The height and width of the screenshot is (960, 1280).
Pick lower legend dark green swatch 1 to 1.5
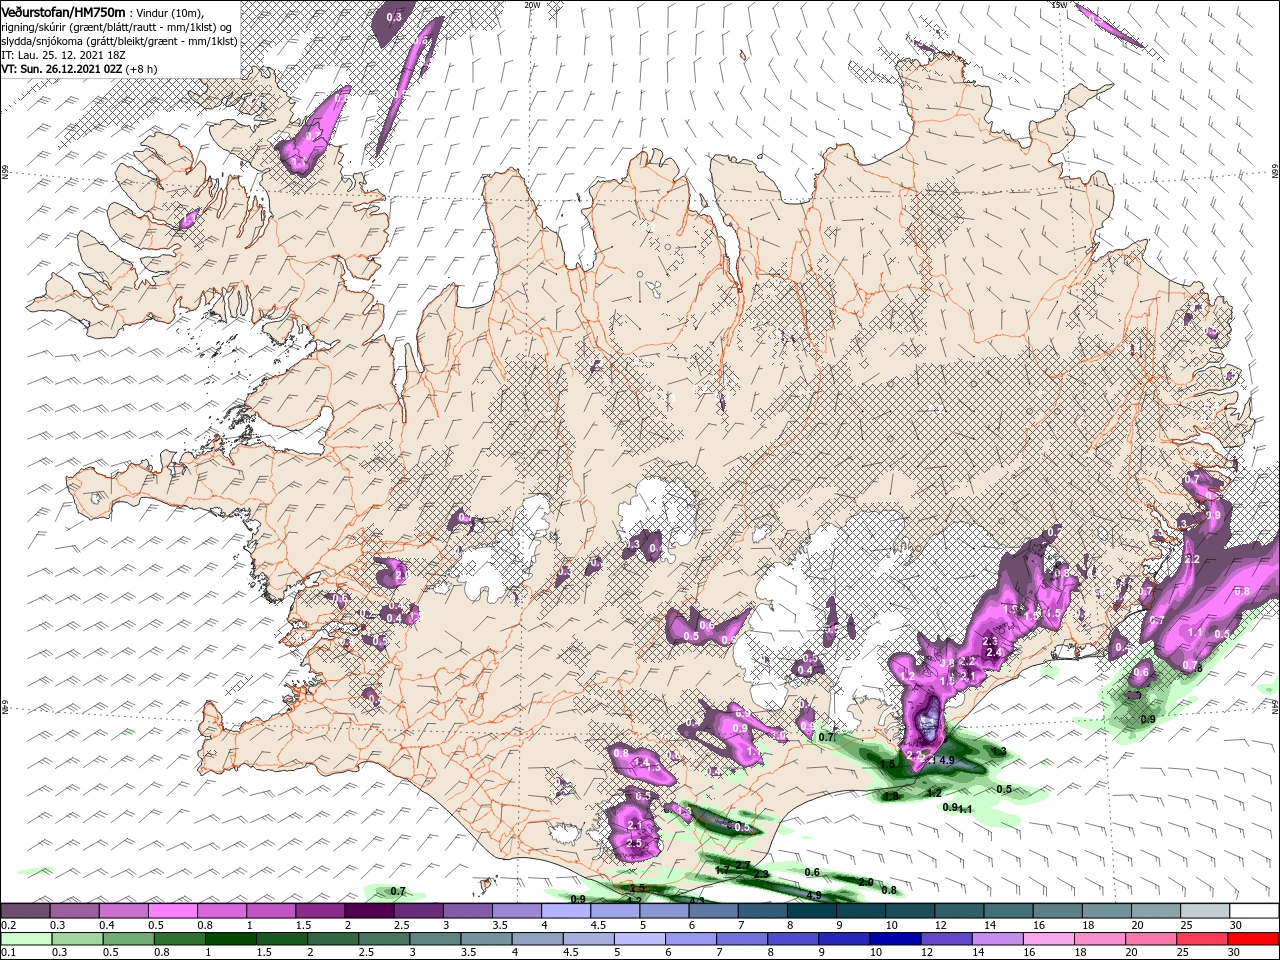pos(230,938)
